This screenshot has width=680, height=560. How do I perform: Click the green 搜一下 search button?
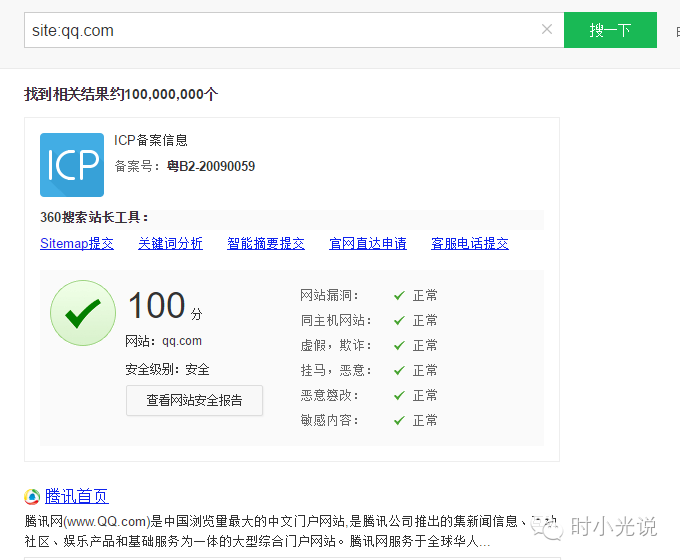610,30
